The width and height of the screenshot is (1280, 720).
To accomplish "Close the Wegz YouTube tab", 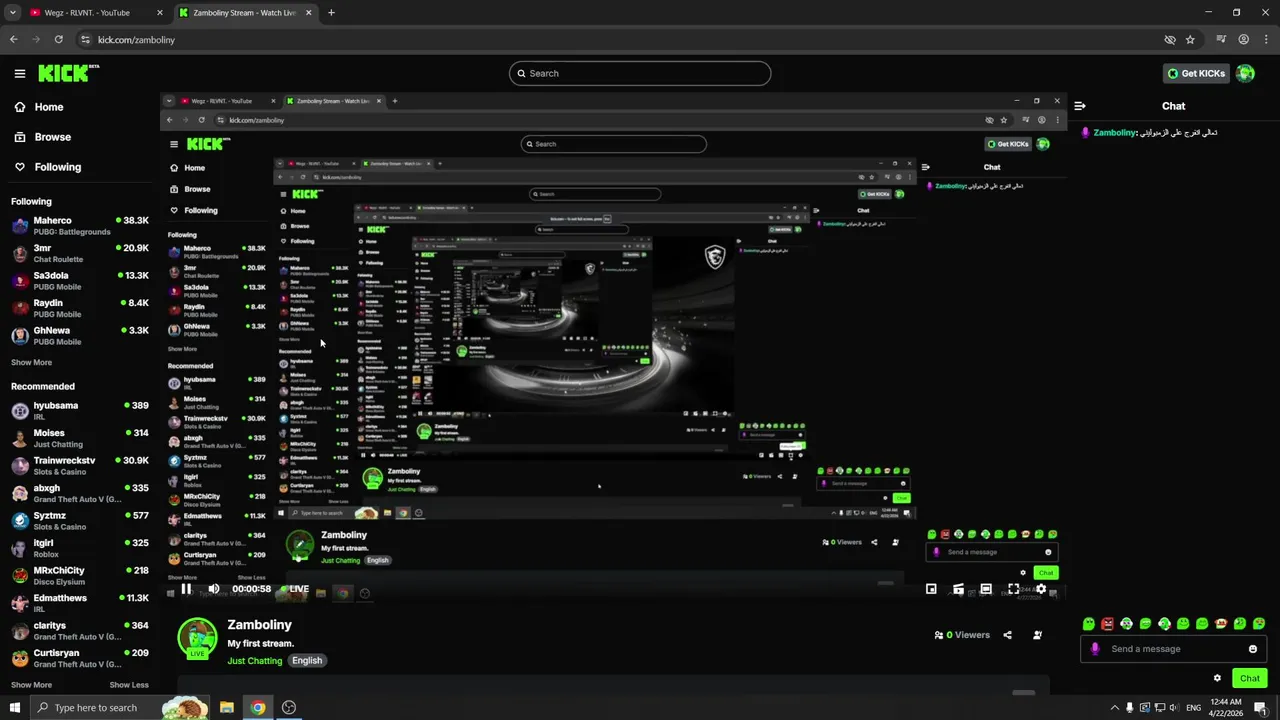I will pyautogui.click(x=159, y=13).
